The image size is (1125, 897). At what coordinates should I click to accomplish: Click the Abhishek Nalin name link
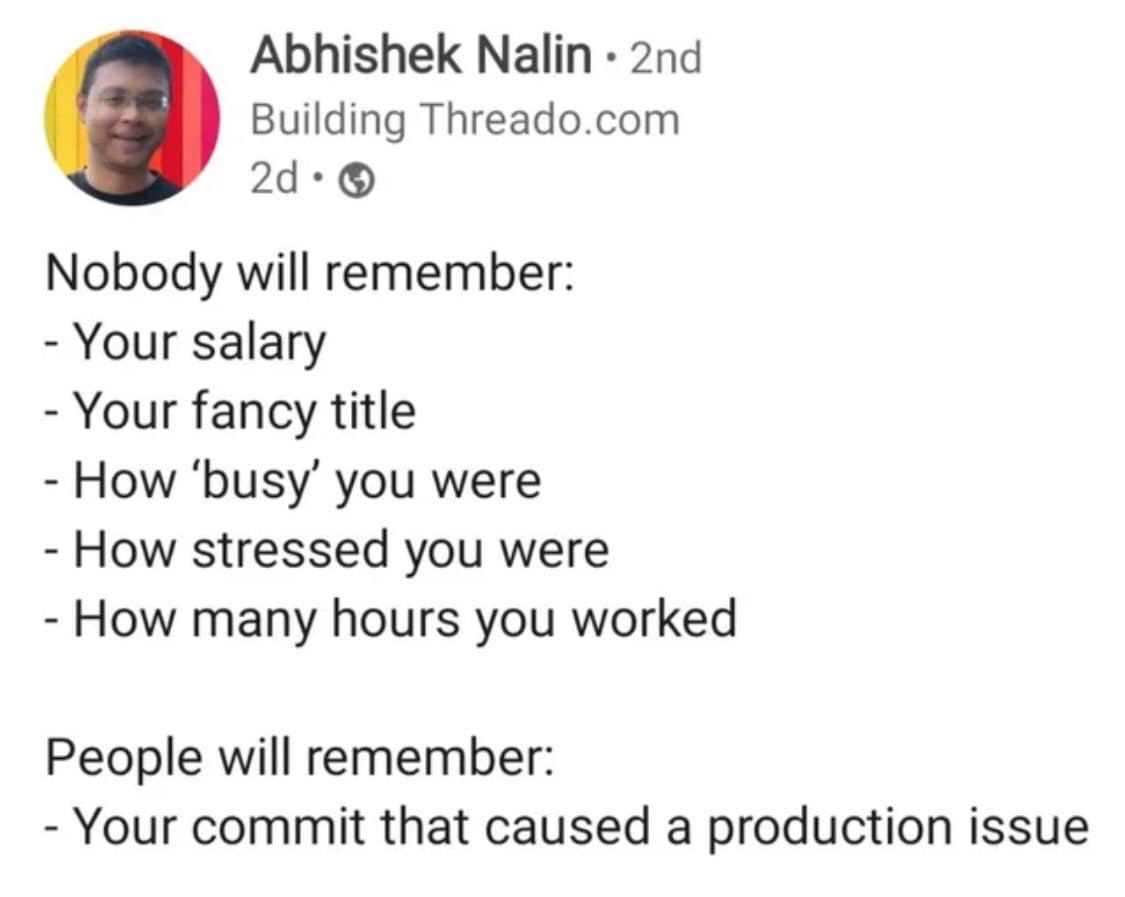(420, 56)
